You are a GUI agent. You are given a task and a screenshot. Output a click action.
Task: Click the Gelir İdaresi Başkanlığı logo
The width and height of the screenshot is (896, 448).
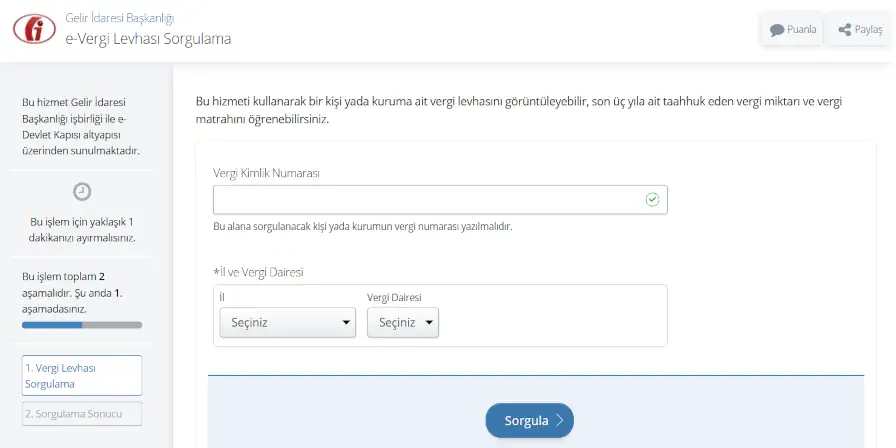point(34,29)
